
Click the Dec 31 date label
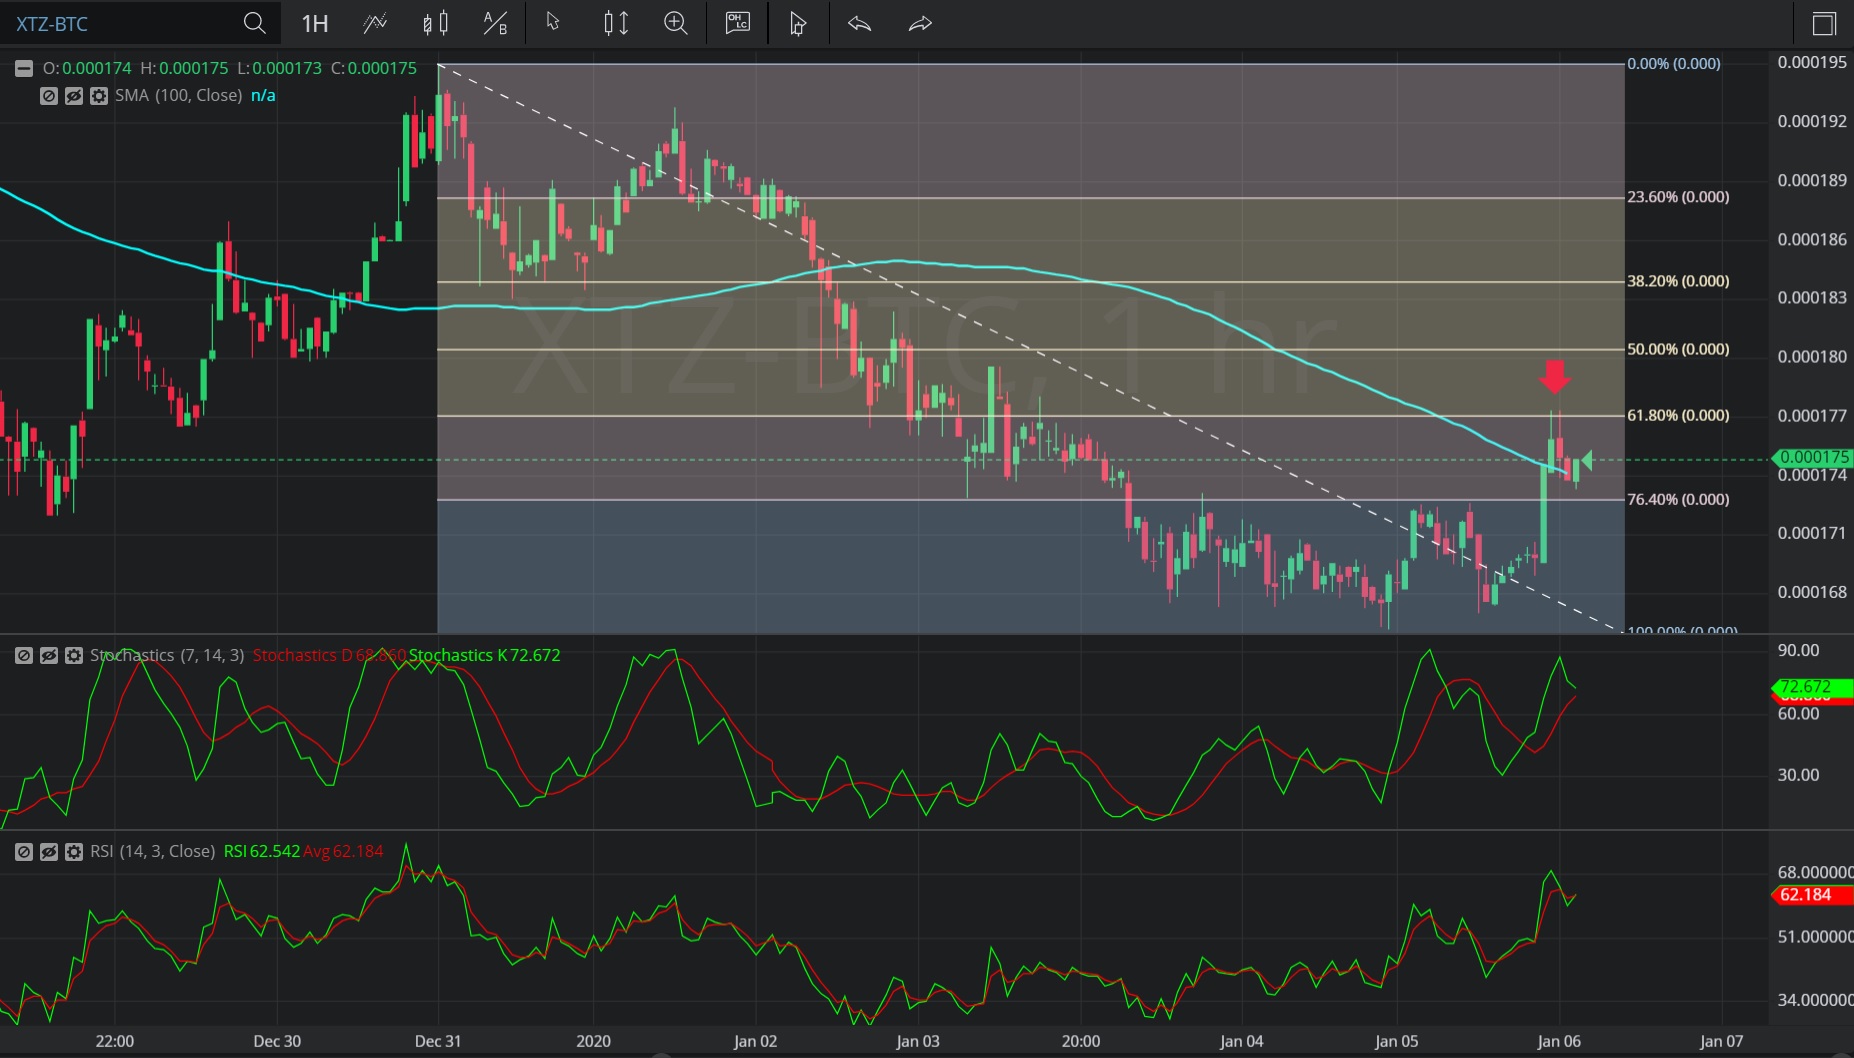pos(438,1041)
